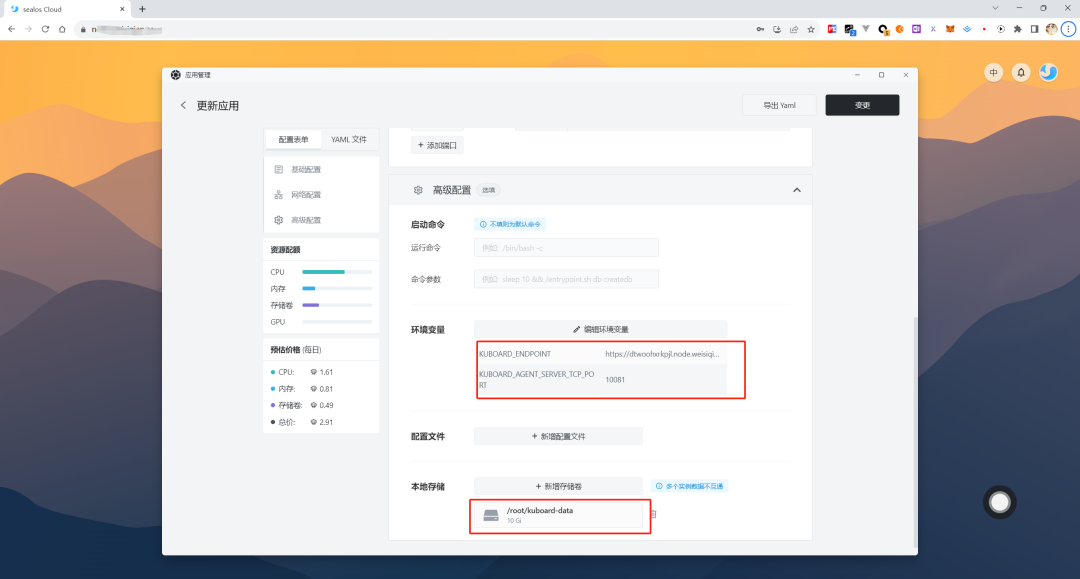Open a new browser tab

(143, 9)
